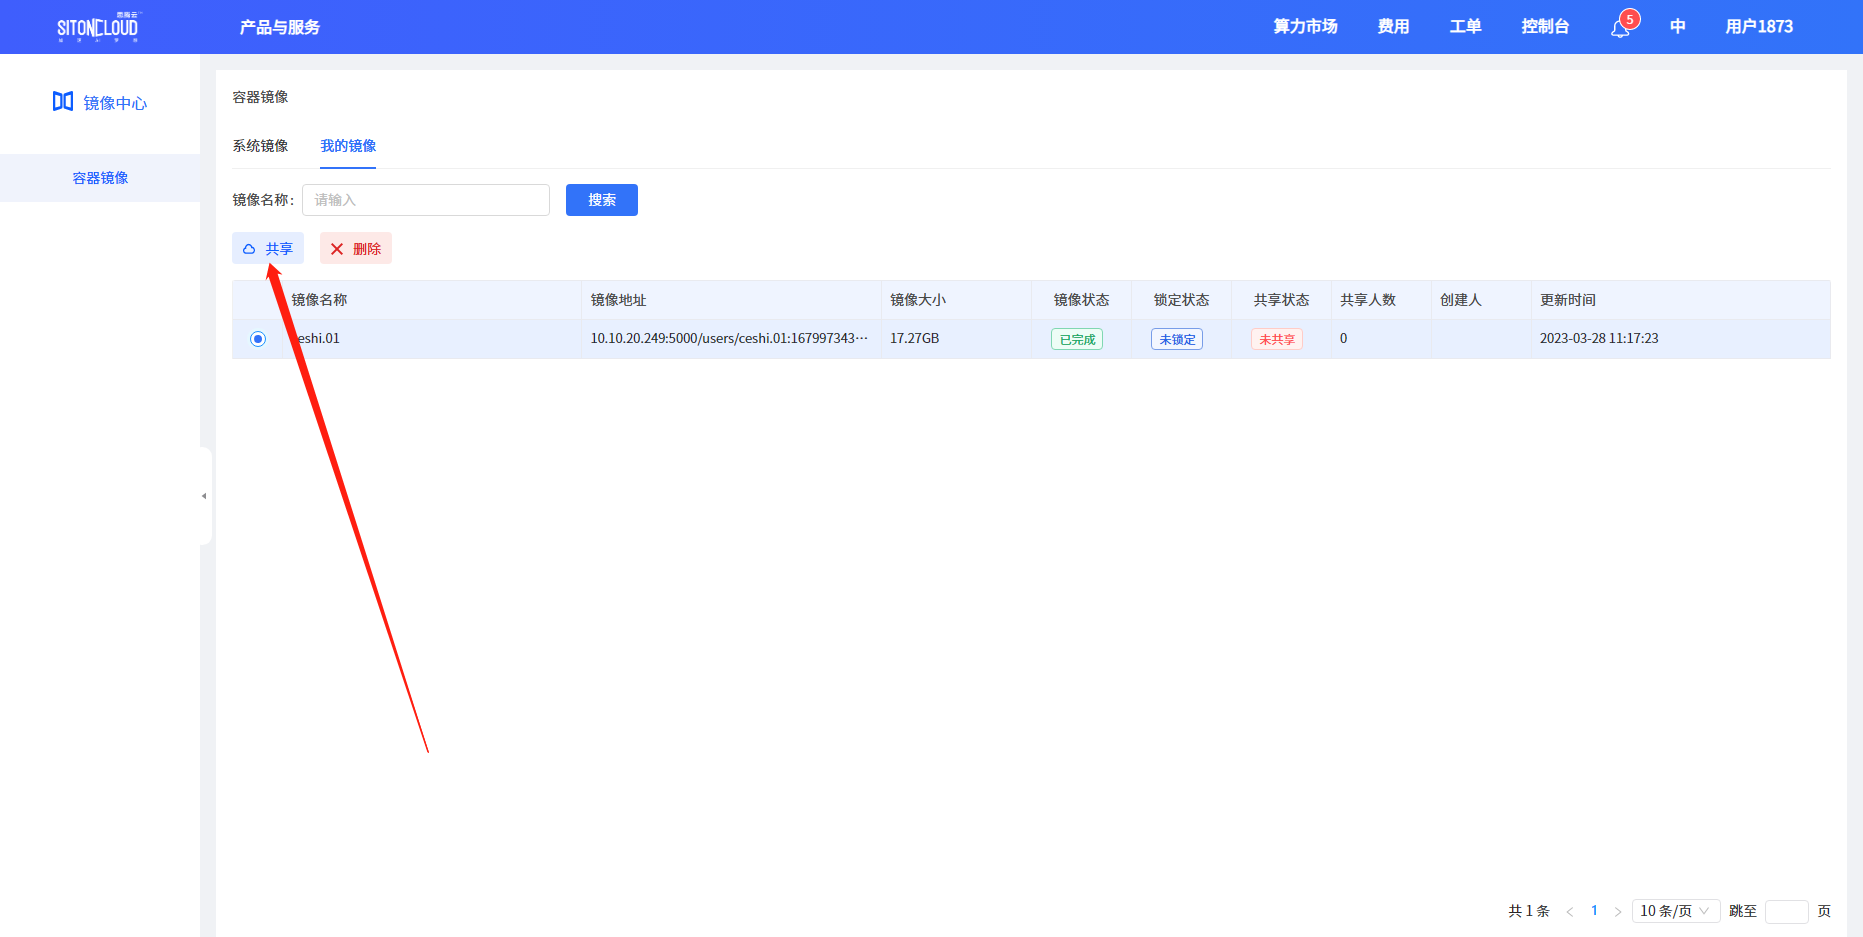Click the 镜像名称 search input field
The width and height of the screenshot is (1863, 937).
(426, 200)
